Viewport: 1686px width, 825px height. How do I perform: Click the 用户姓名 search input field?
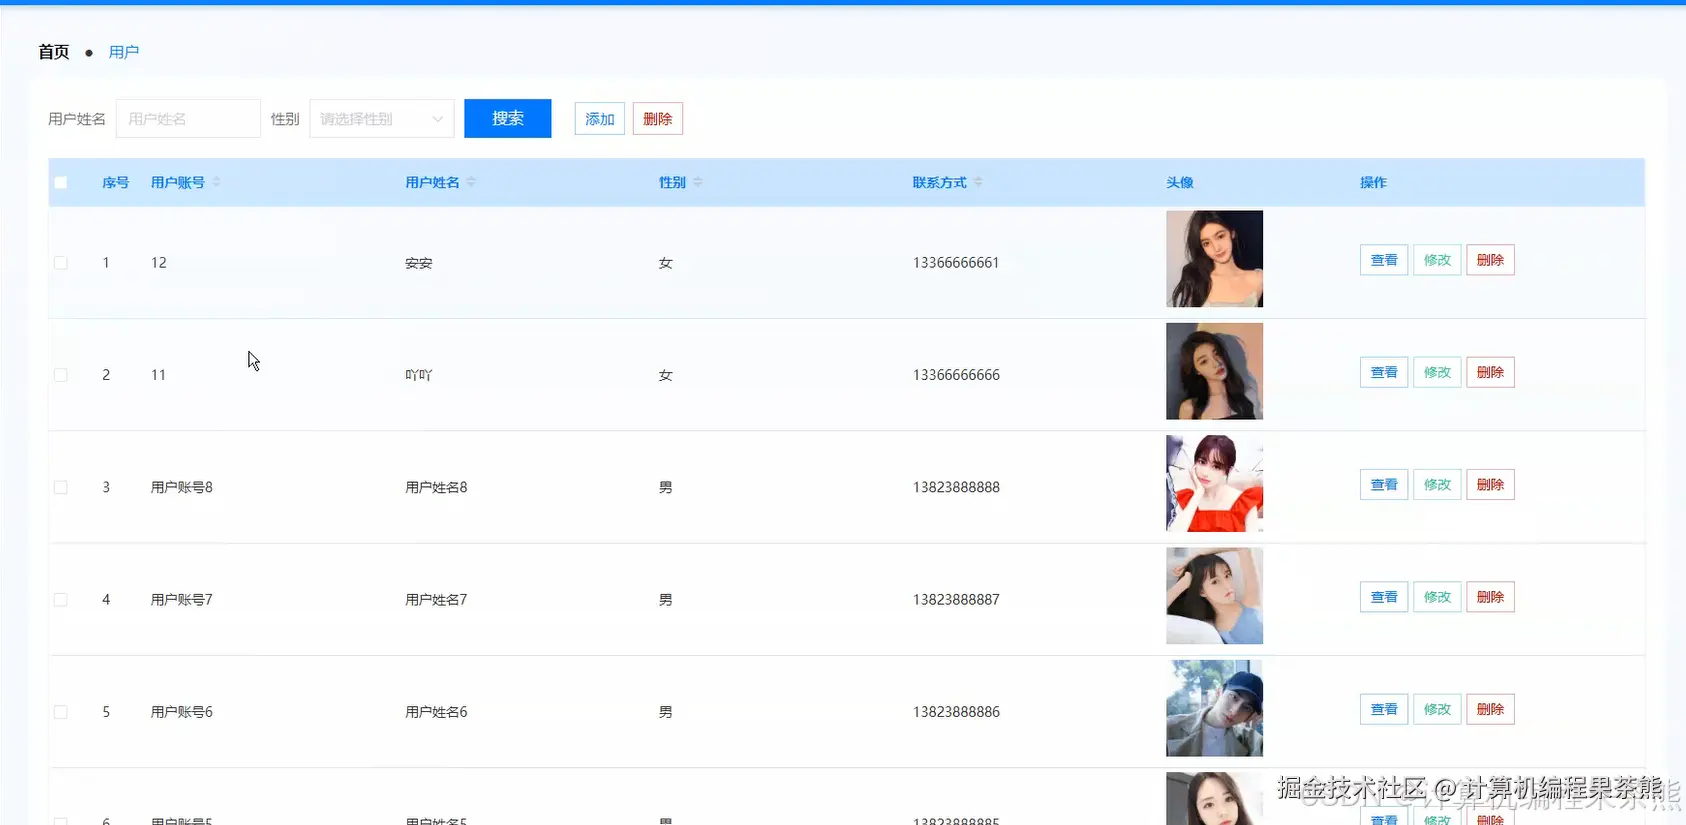(188, 119)
